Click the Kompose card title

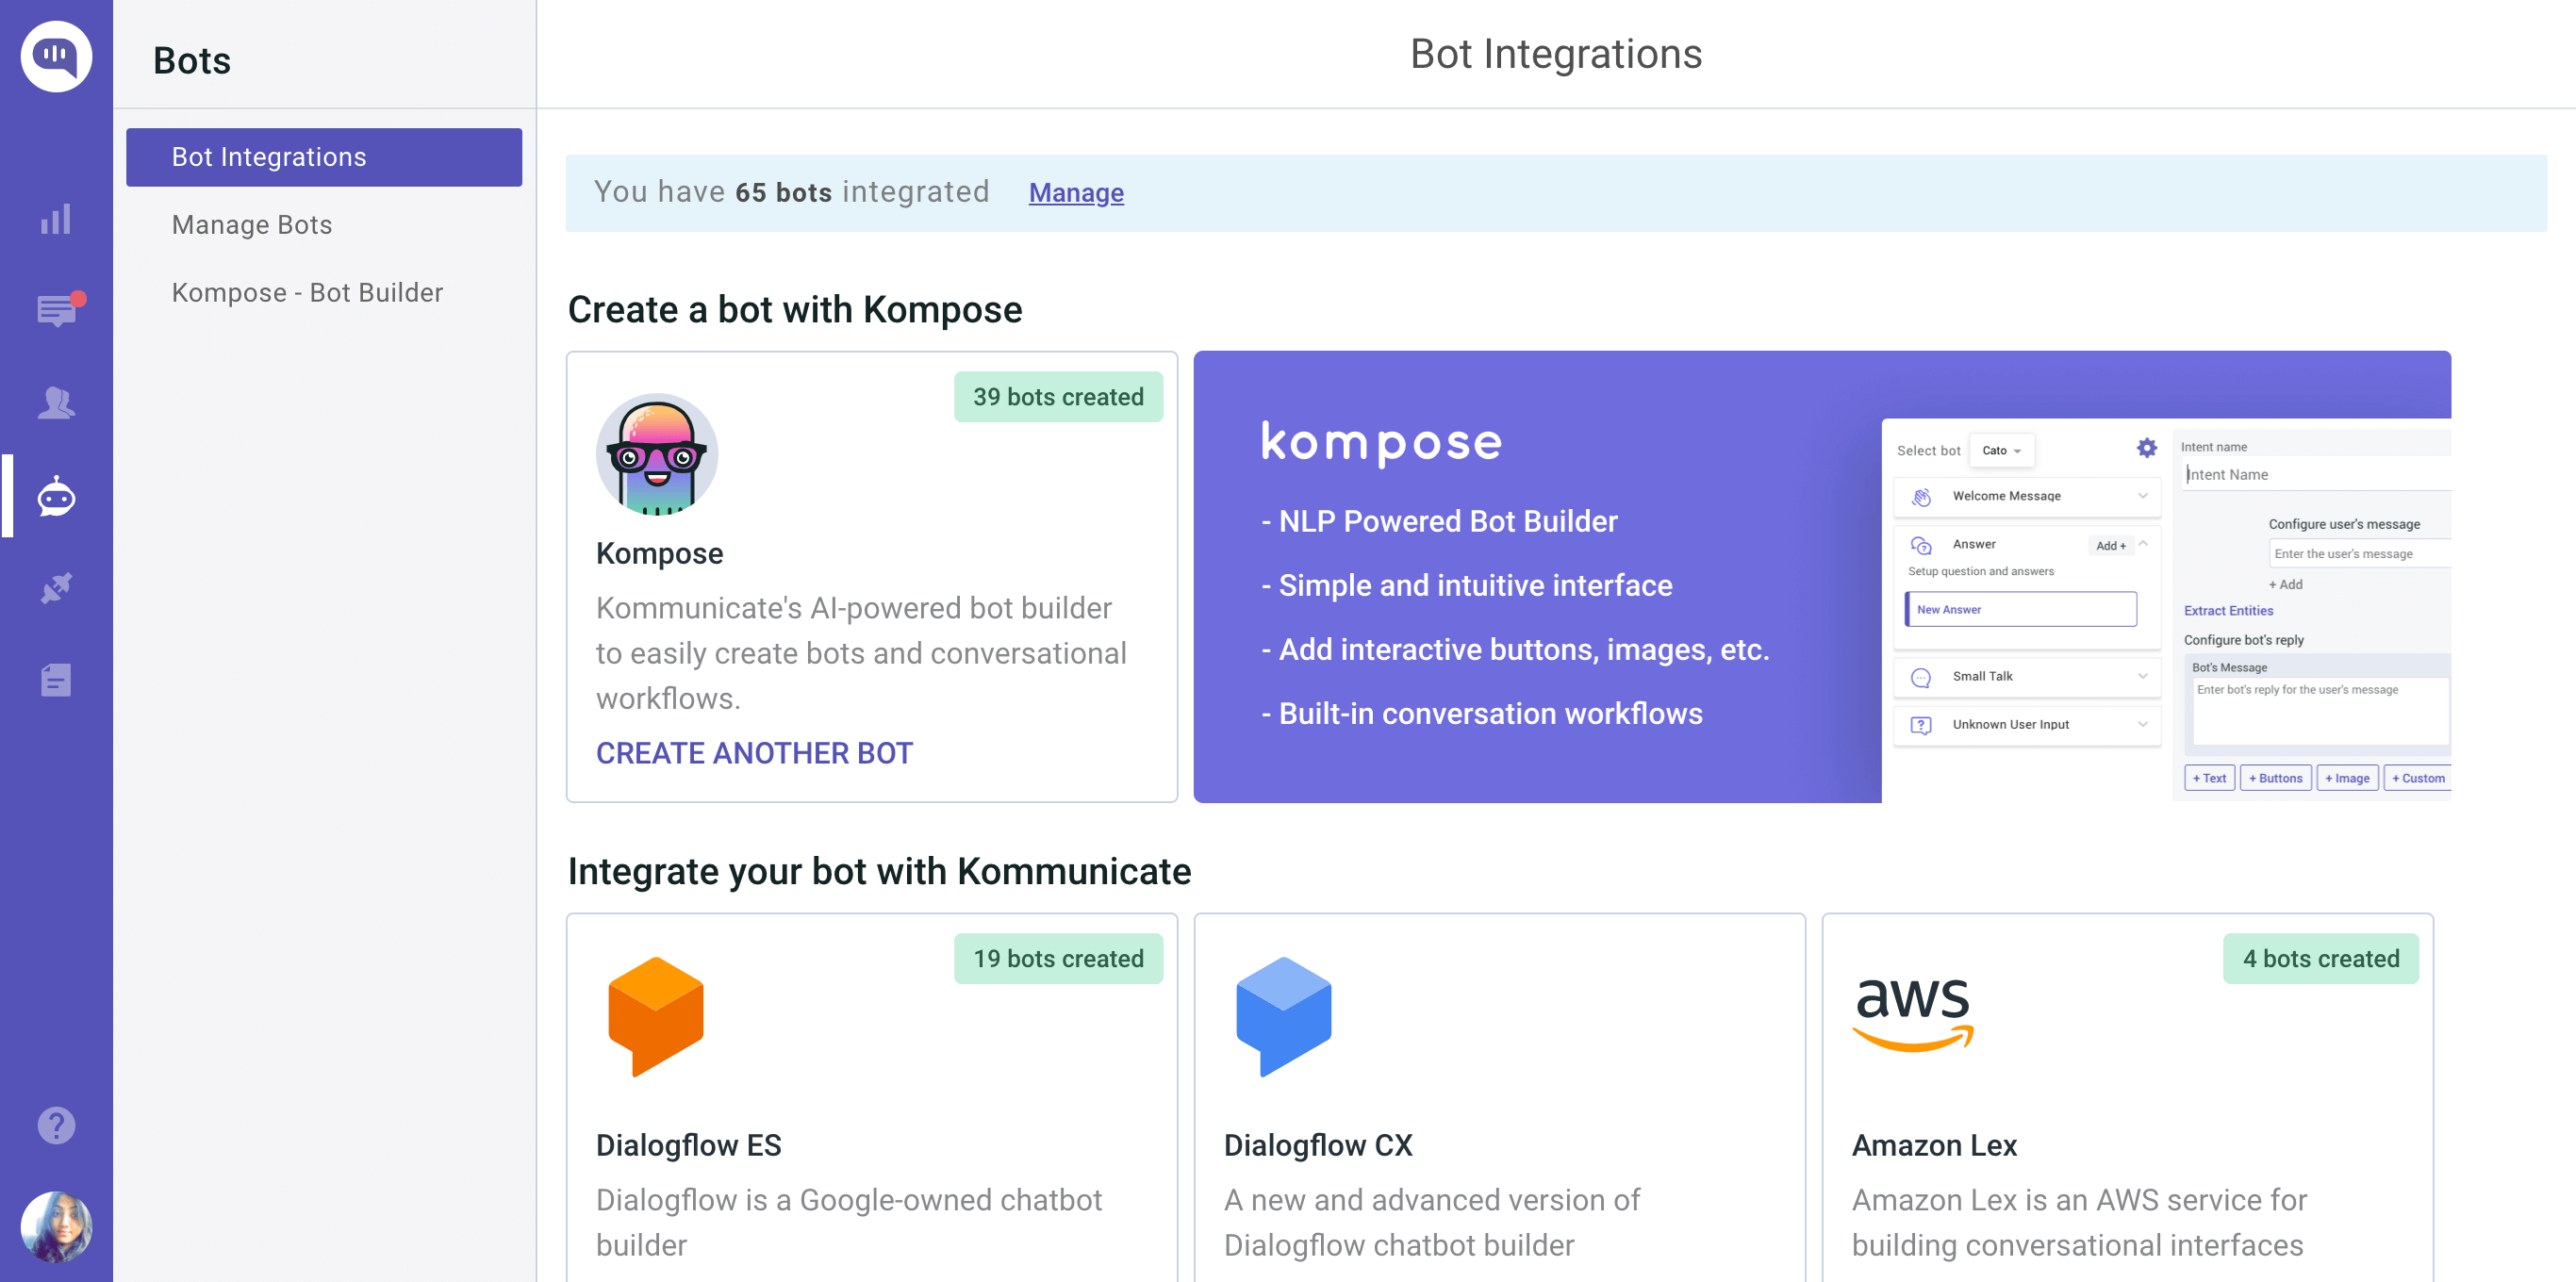coord(659,553)
